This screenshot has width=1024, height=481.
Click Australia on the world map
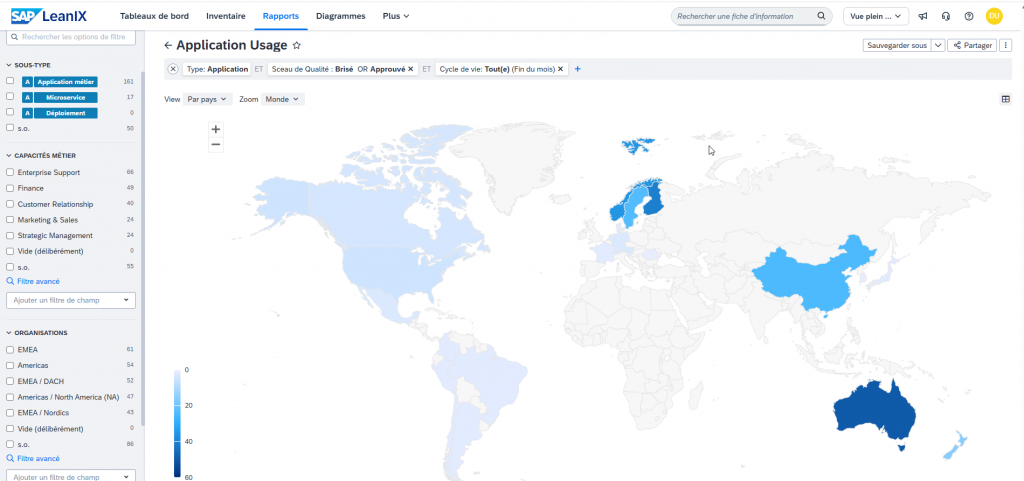click(x=876, y=411)
